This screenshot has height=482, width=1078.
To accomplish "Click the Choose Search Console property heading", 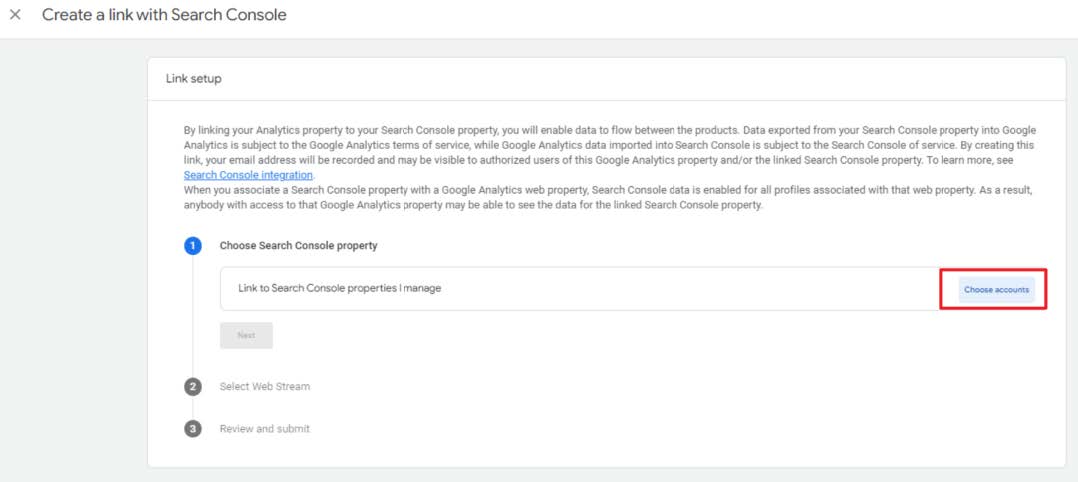I will pos(298,245).
